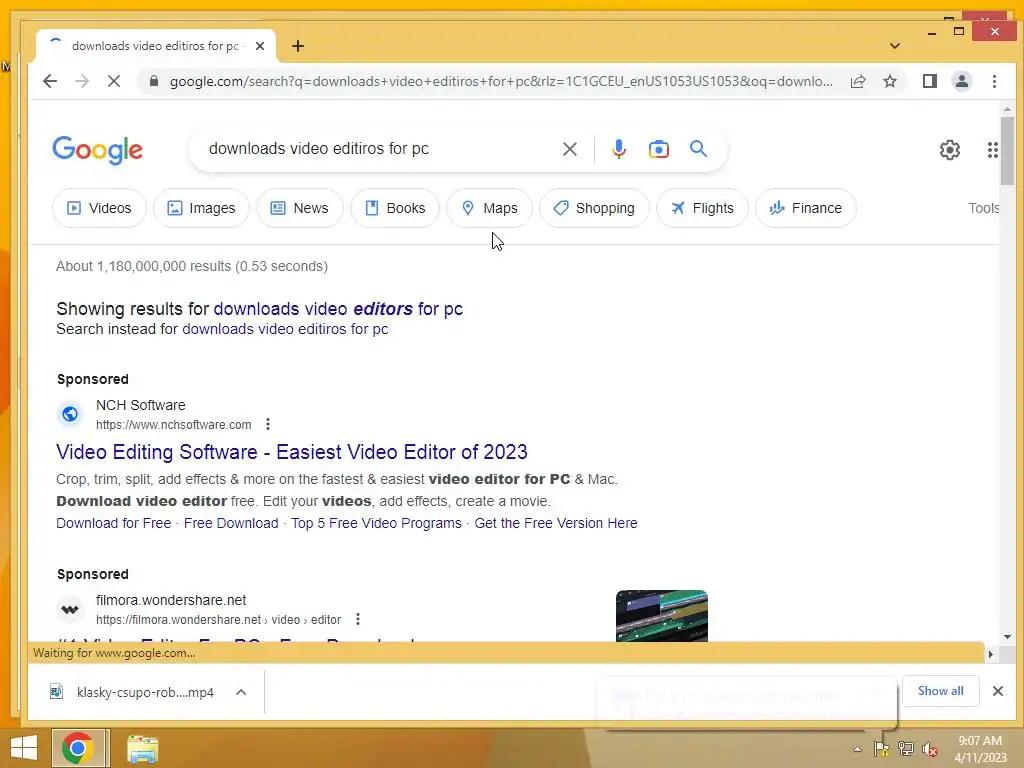1024x768 pixels.
Task: Switch to Flights results
Action: click(x=702, y=208)
